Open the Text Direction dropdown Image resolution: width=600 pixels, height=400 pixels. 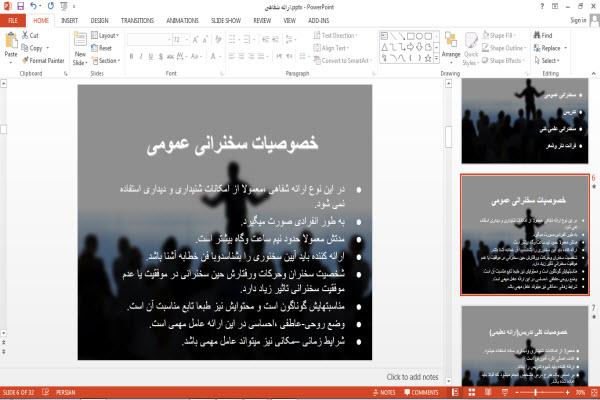click(335, 35)
